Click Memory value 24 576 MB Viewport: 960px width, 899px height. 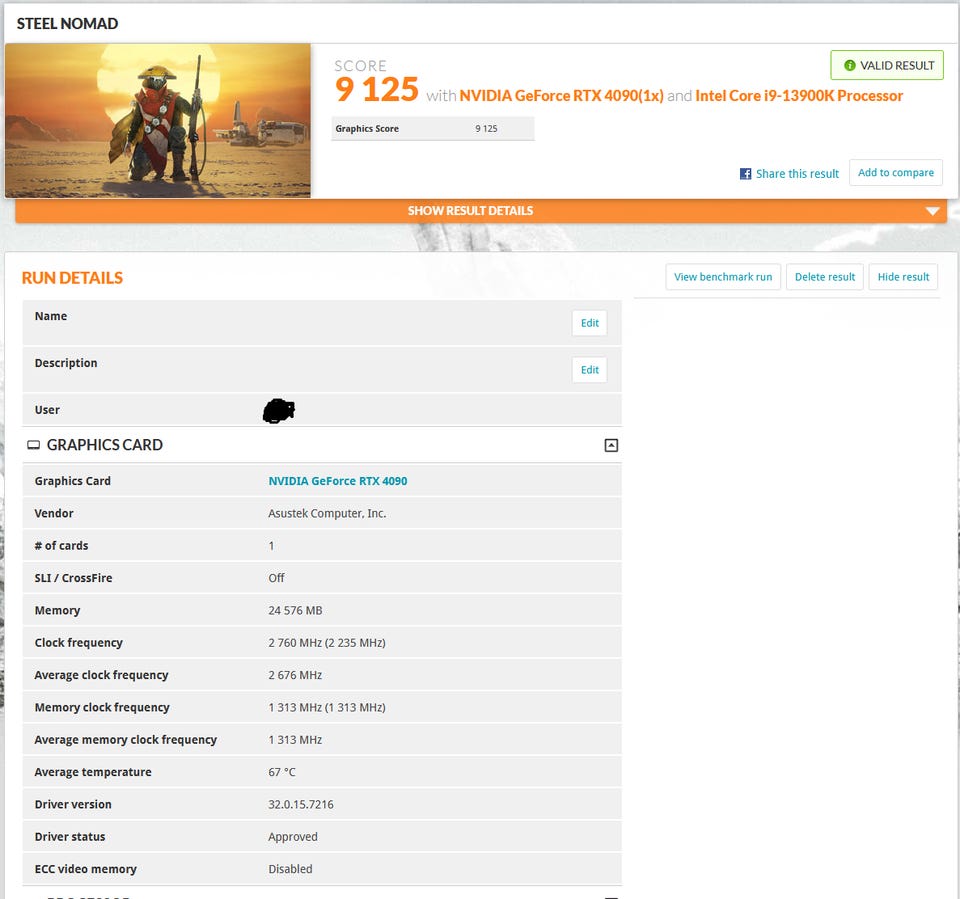click(x=295, y=611)
